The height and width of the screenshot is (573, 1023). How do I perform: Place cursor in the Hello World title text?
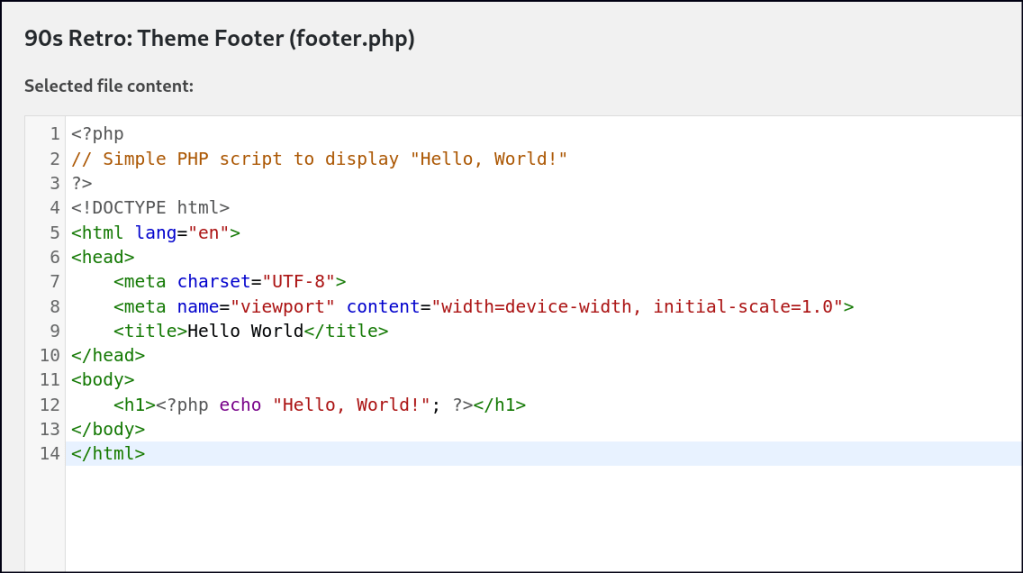pyautogui.click(x=245, y=331)
